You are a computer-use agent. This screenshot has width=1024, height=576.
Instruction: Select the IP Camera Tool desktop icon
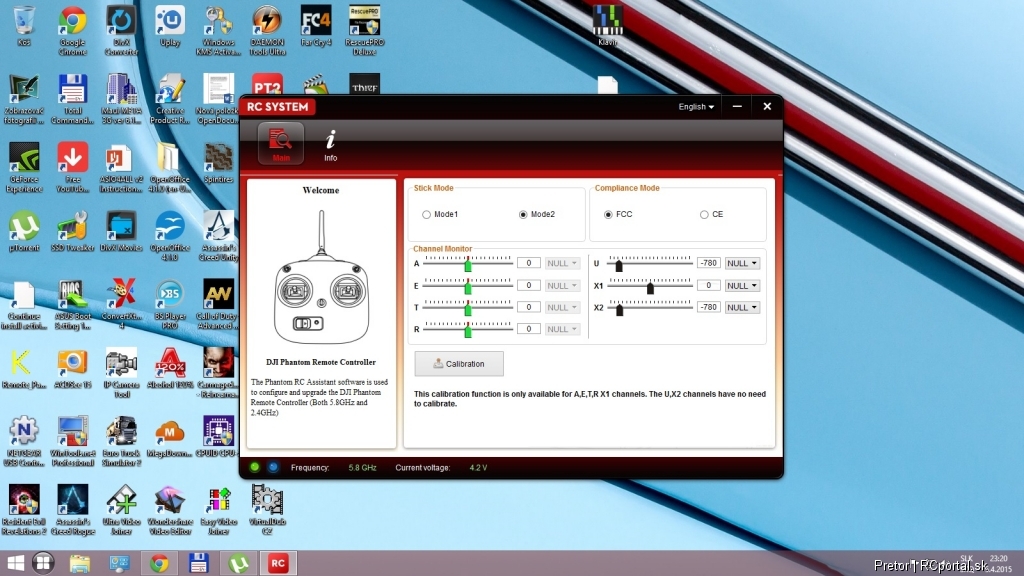pos(121,374)
